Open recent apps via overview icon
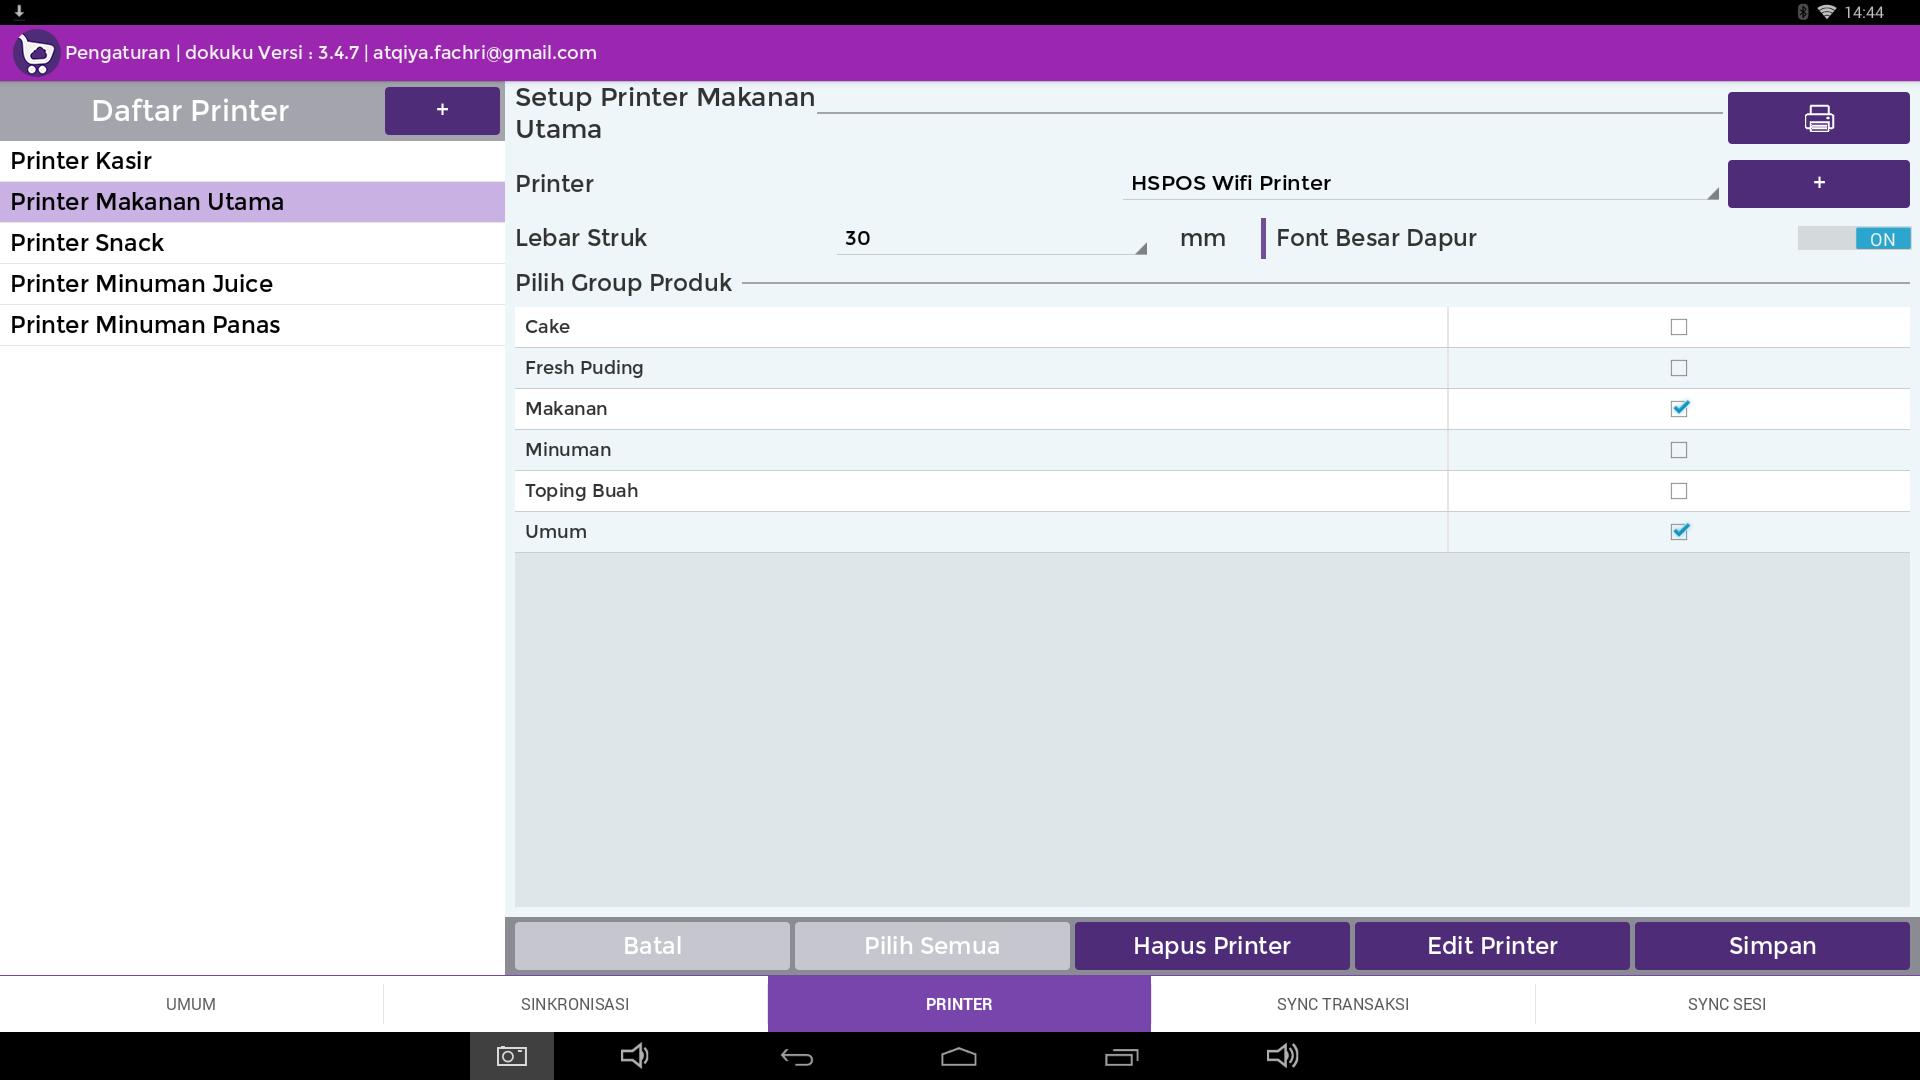 click(1121, 1056)
